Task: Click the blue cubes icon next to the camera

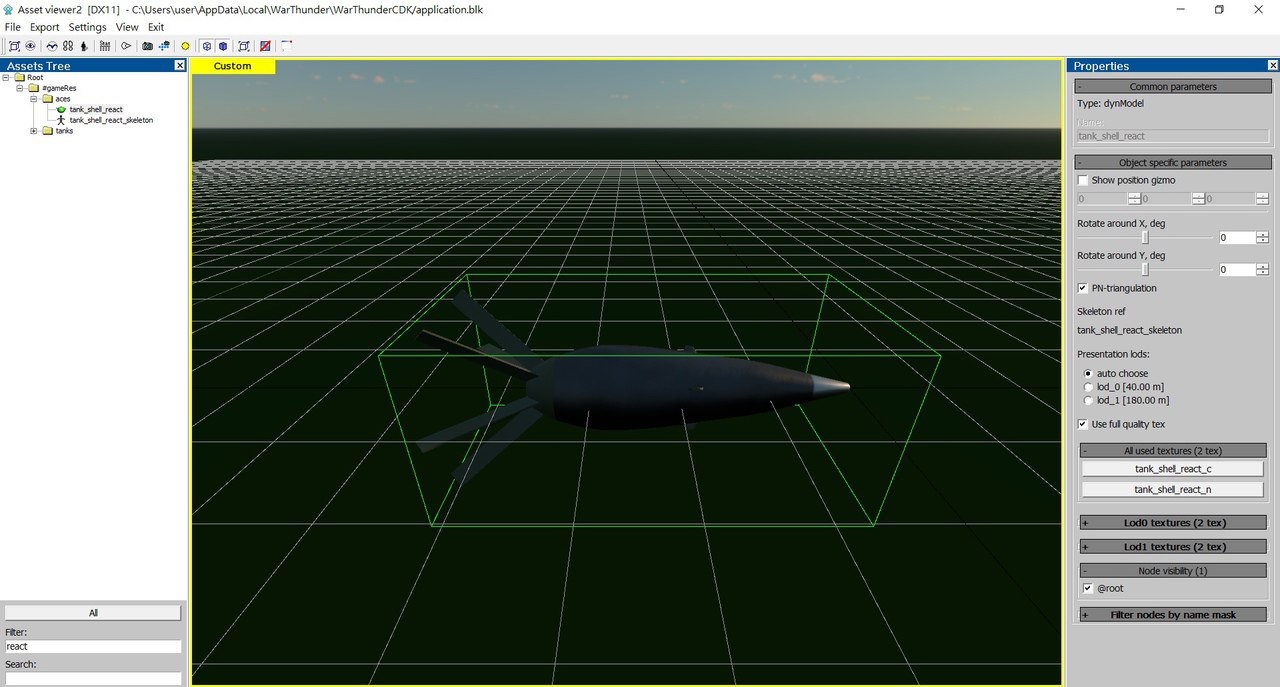Action: (164, 46)
